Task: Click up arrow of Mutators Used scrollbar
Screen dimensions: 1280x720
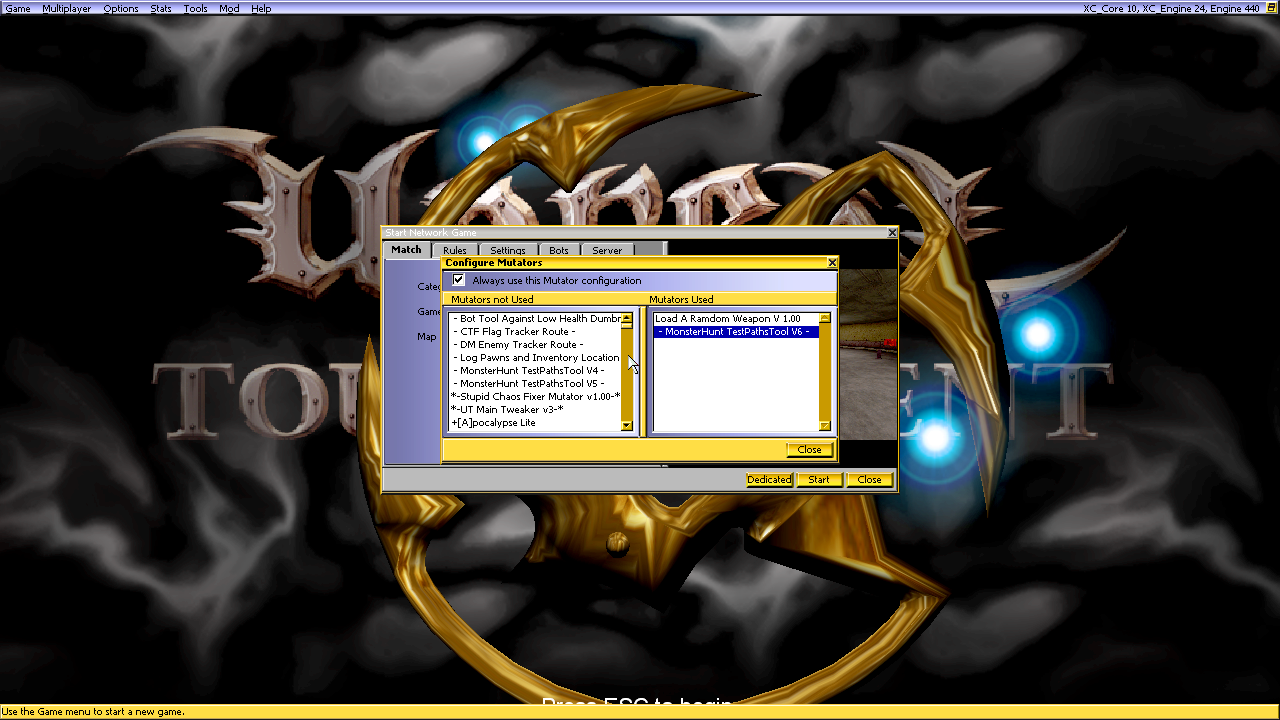Action: [x=825, y=318]
